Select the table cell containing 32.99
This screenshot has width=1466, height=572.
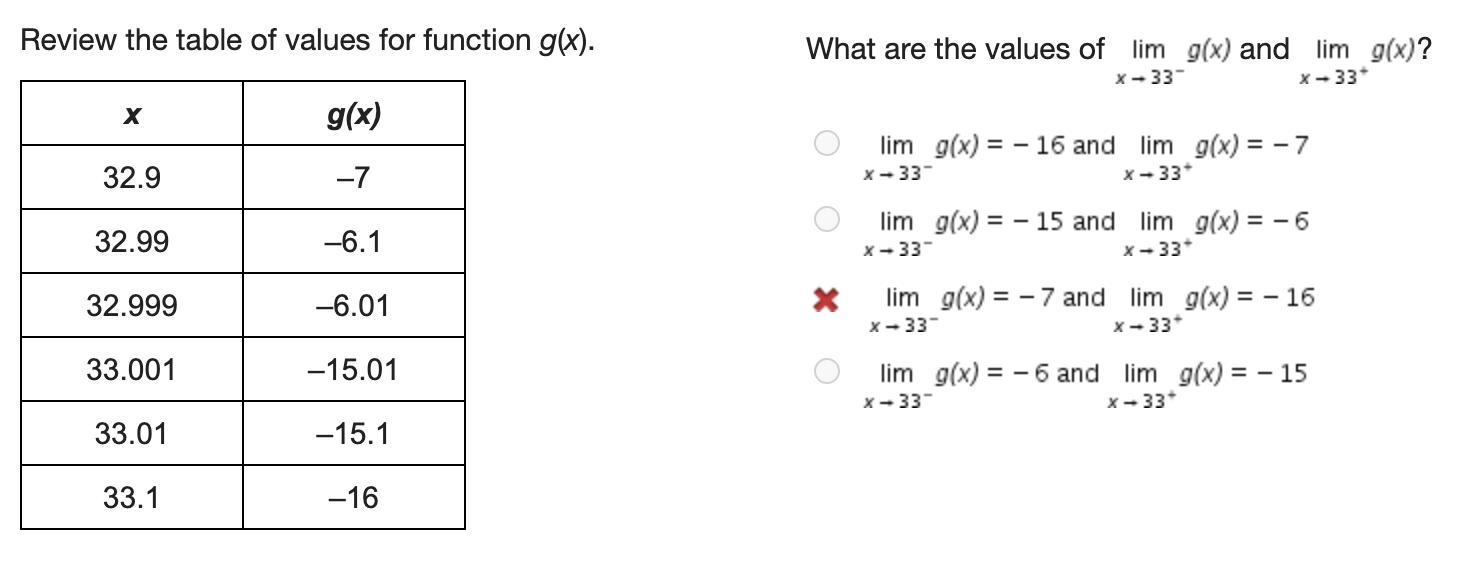coord(131,242)
